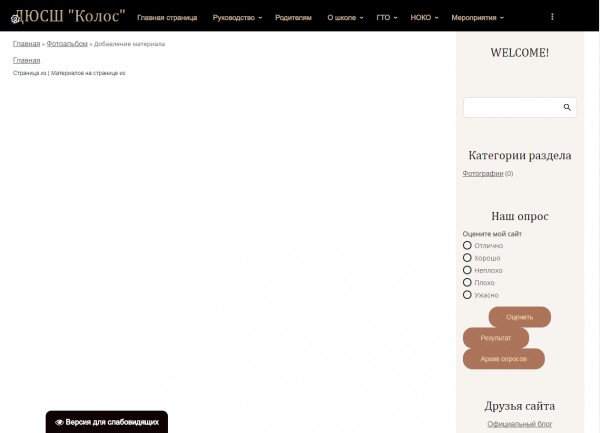This screenshot has height=433, width=600.
Task: Choose the Неплохо poll answer
Action: pos(467,270)
